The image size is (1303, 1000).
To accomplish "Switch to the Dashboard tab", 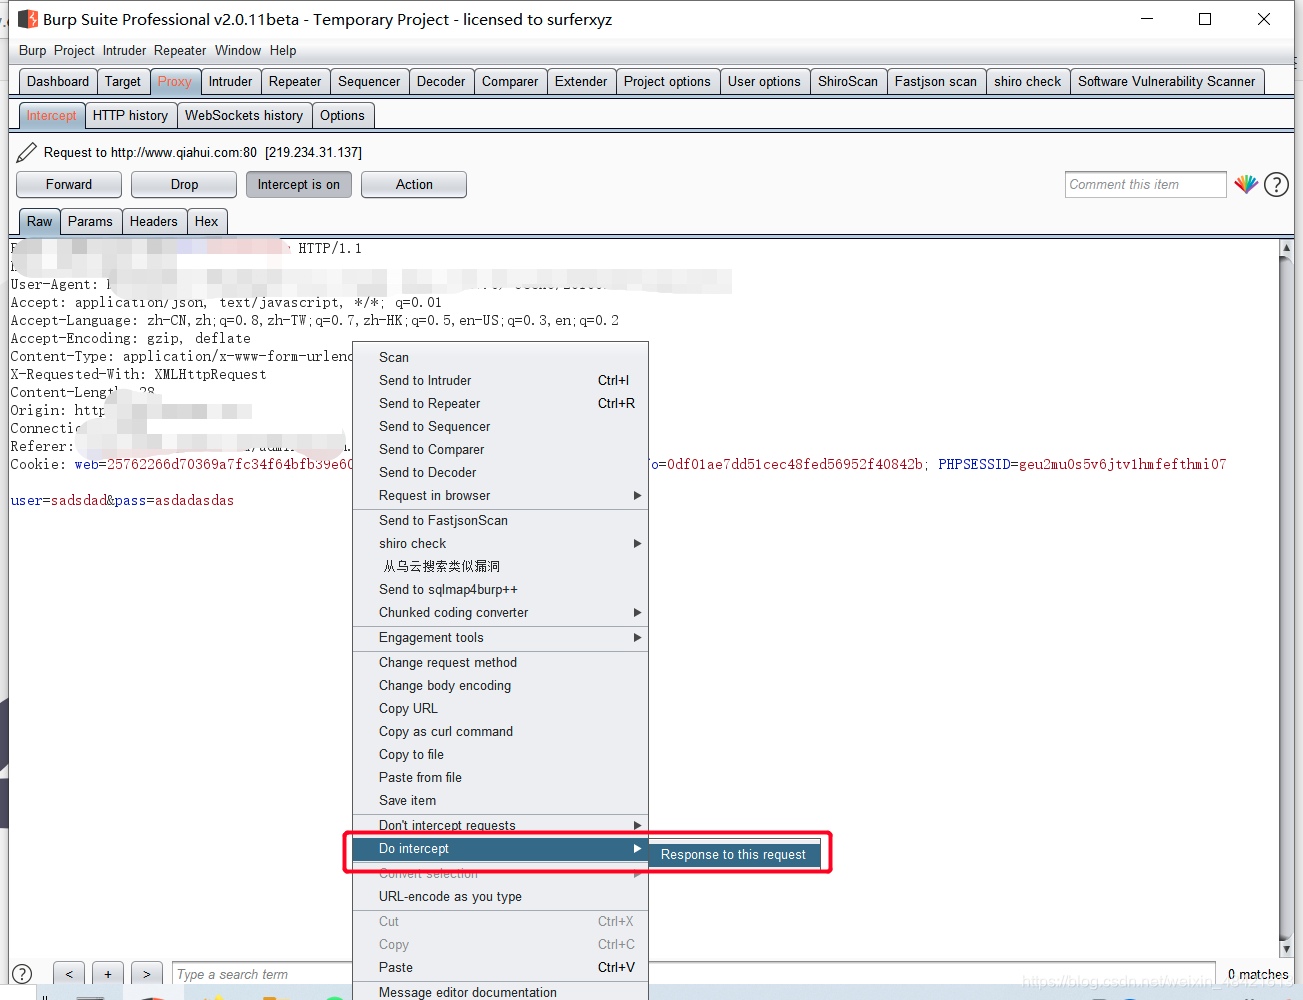I will coord(58,81).
